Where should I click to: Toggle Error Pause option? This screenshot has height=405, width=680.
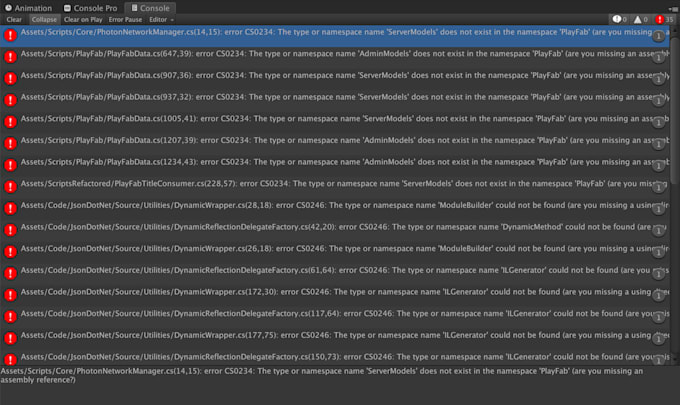[125, 20]
